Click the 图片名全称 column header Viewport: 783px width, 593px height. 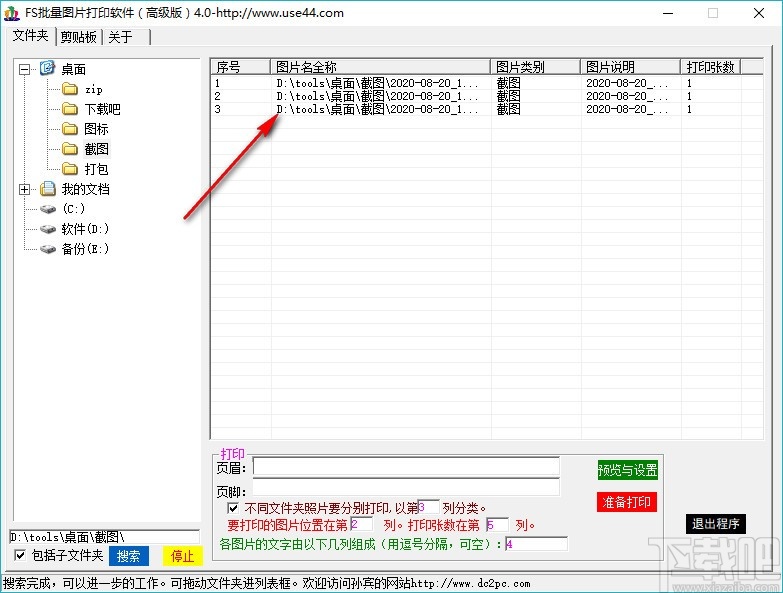click(x=380, y=67)
